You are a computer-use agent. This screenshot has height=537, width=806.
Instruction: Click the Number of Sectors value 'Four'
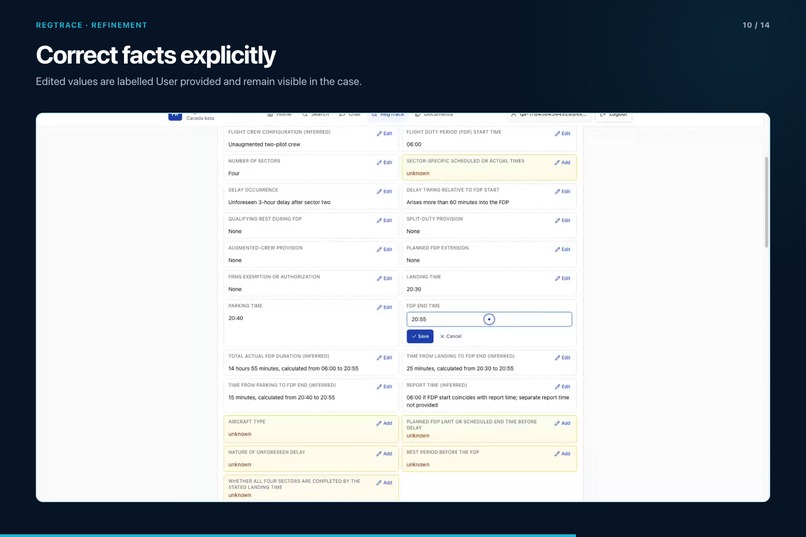point(234,174)
